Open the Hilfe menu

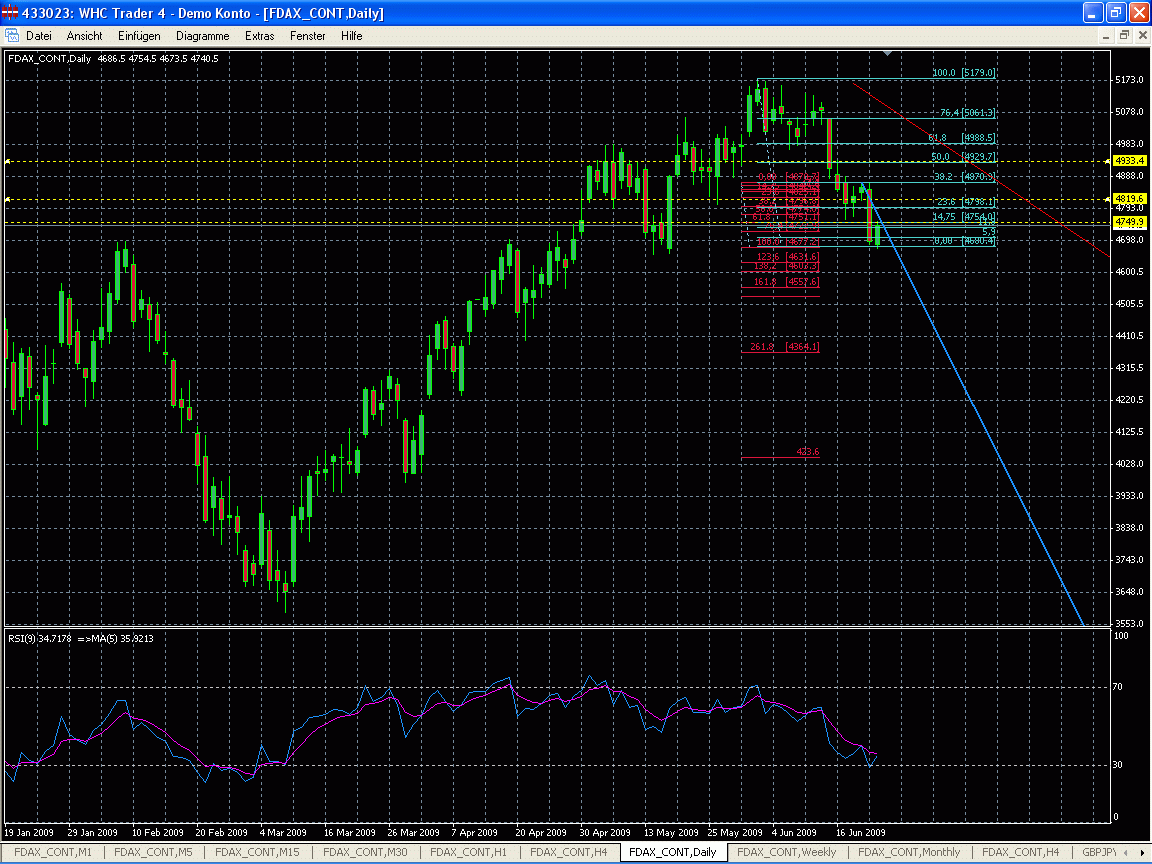[x=351, y=35]
